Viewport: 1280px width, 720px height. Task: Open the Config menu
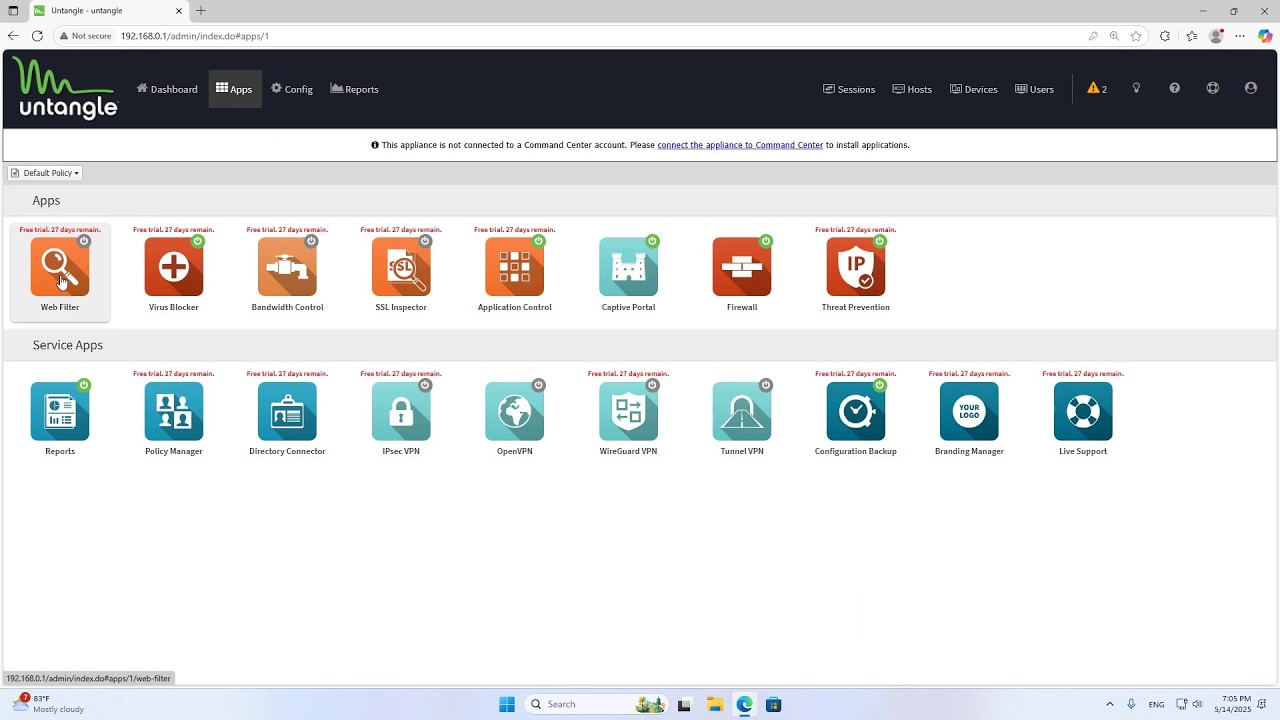point(292,89)
